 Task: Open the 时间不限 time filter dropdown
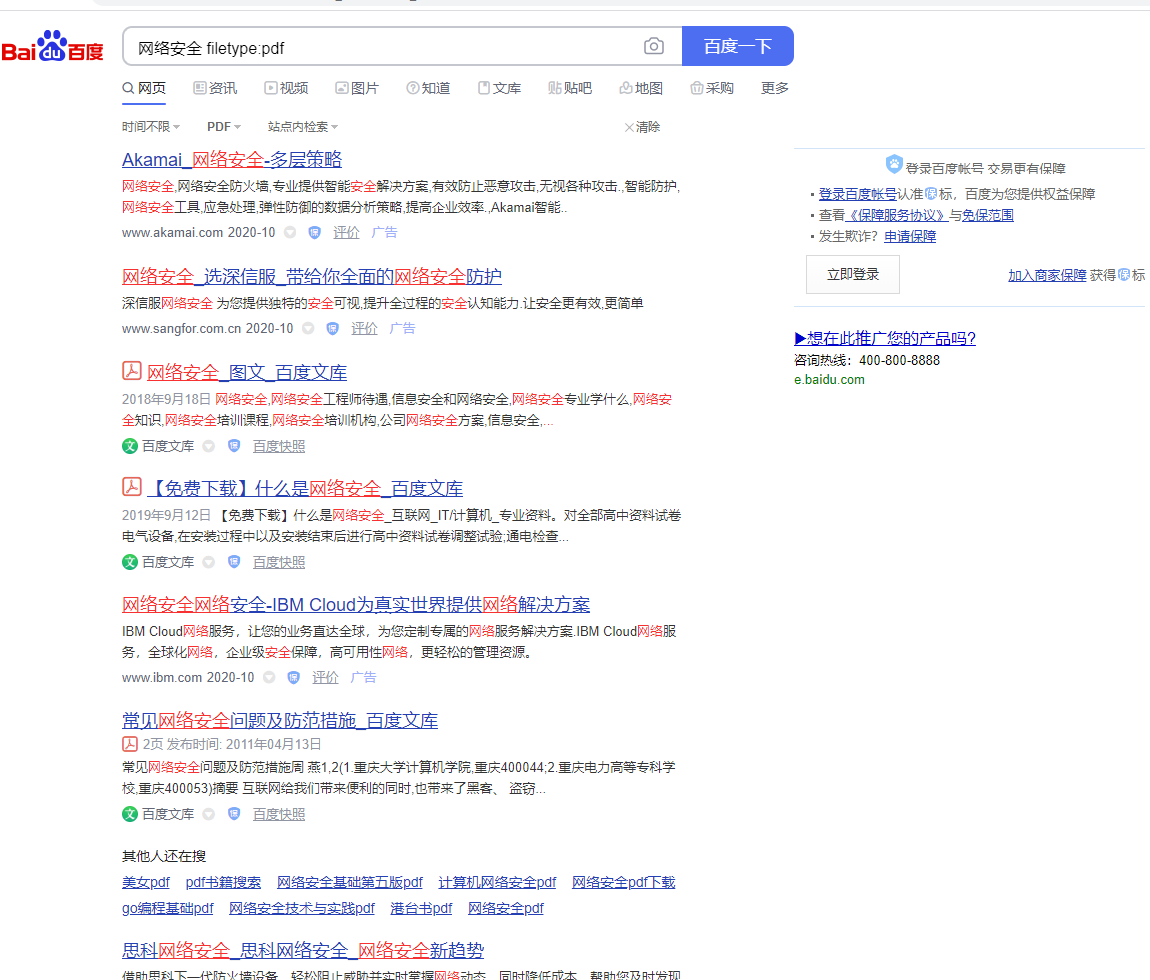[150, 127]
